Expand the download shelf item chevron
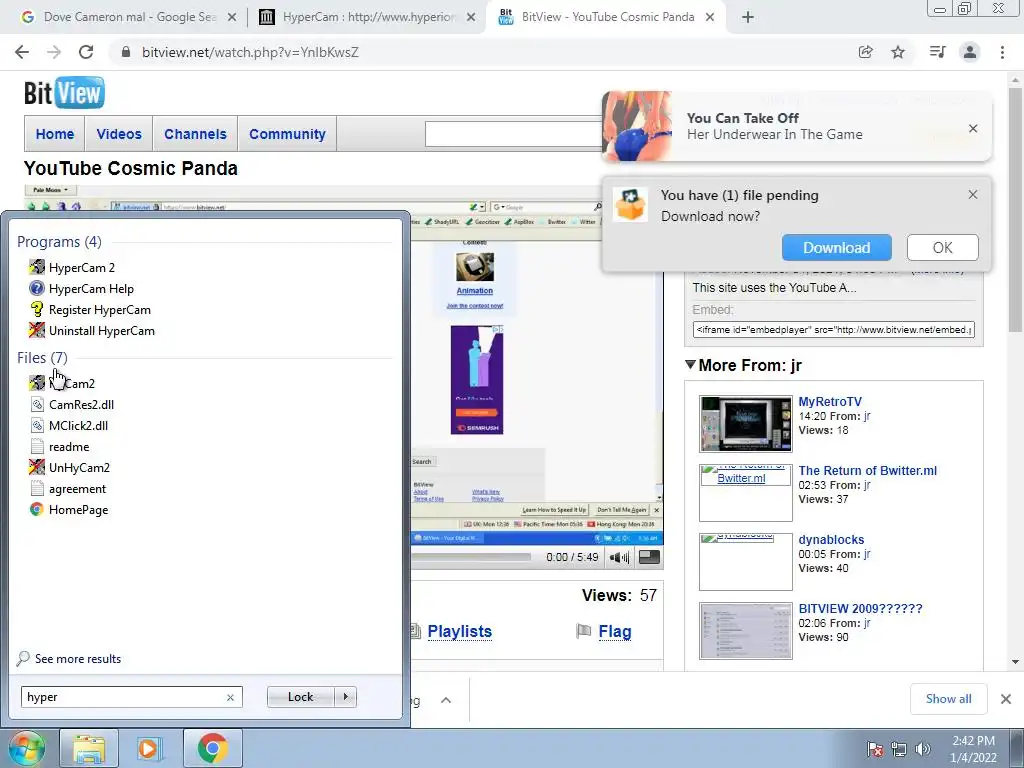This screenshot has width=1024, height=768. pos(445,700)
